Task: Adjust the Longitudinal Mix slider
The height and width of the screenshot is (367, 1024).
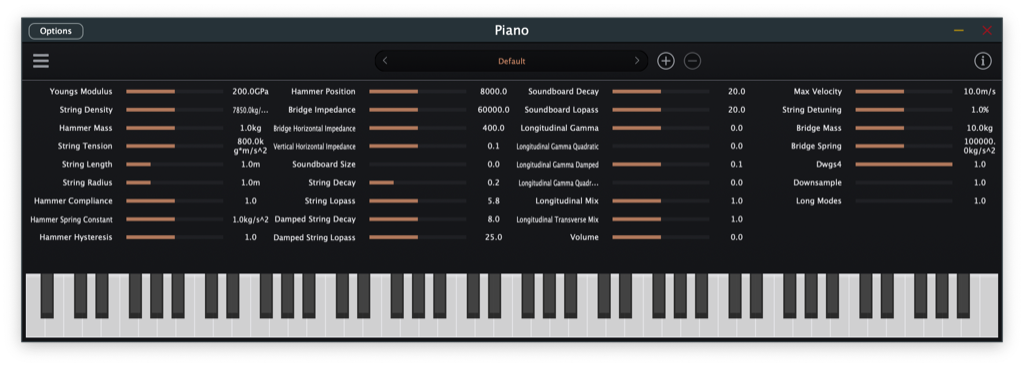Action: 661,201
